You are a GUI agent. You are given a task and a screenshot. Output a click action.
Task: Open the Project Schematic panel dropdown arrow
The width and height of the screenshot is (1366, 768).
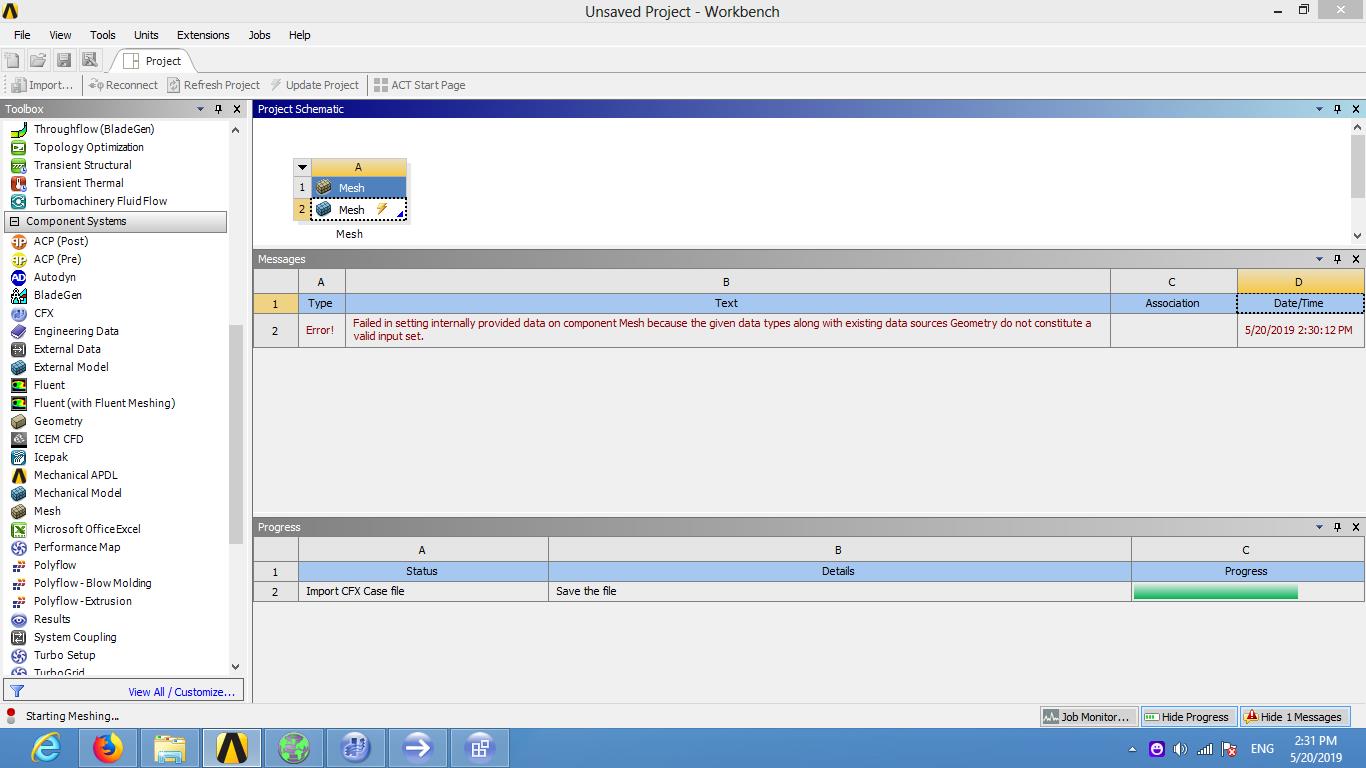tap(1318, 109)
